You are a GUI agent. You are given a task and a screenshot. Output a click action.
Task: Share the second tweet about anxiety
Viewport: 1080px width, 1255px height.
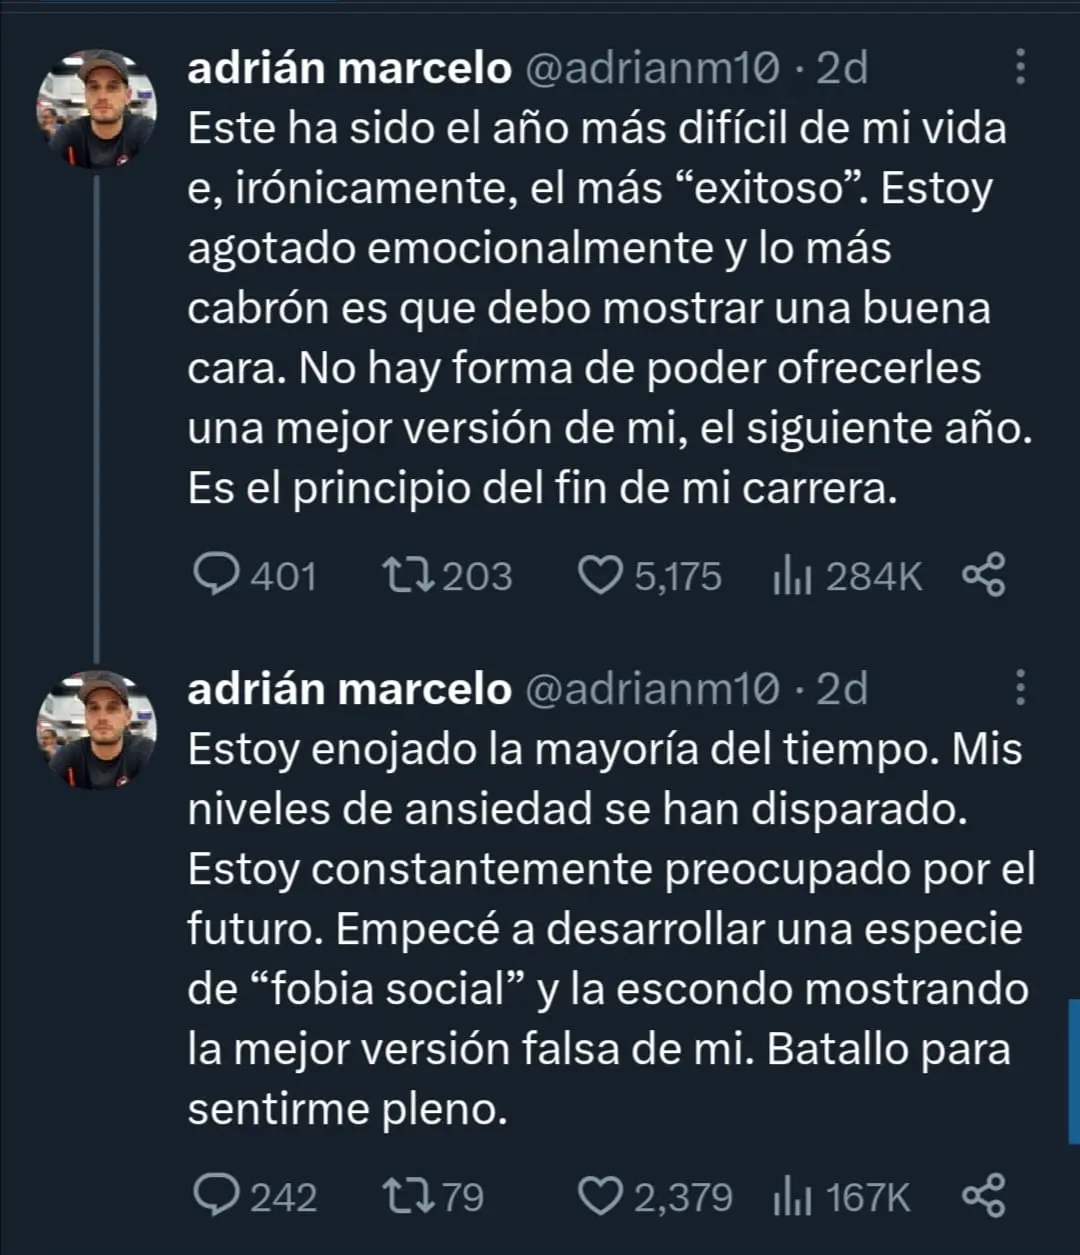(983, 1197)
